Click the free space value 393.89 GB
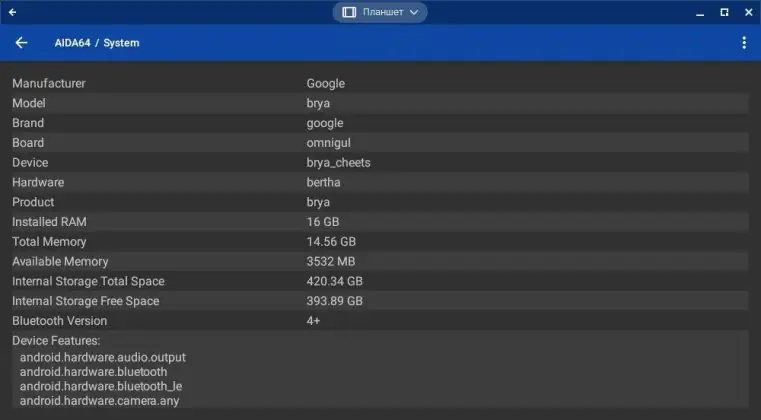Screen dimensions: 761x420 click(x=334, y=301)
